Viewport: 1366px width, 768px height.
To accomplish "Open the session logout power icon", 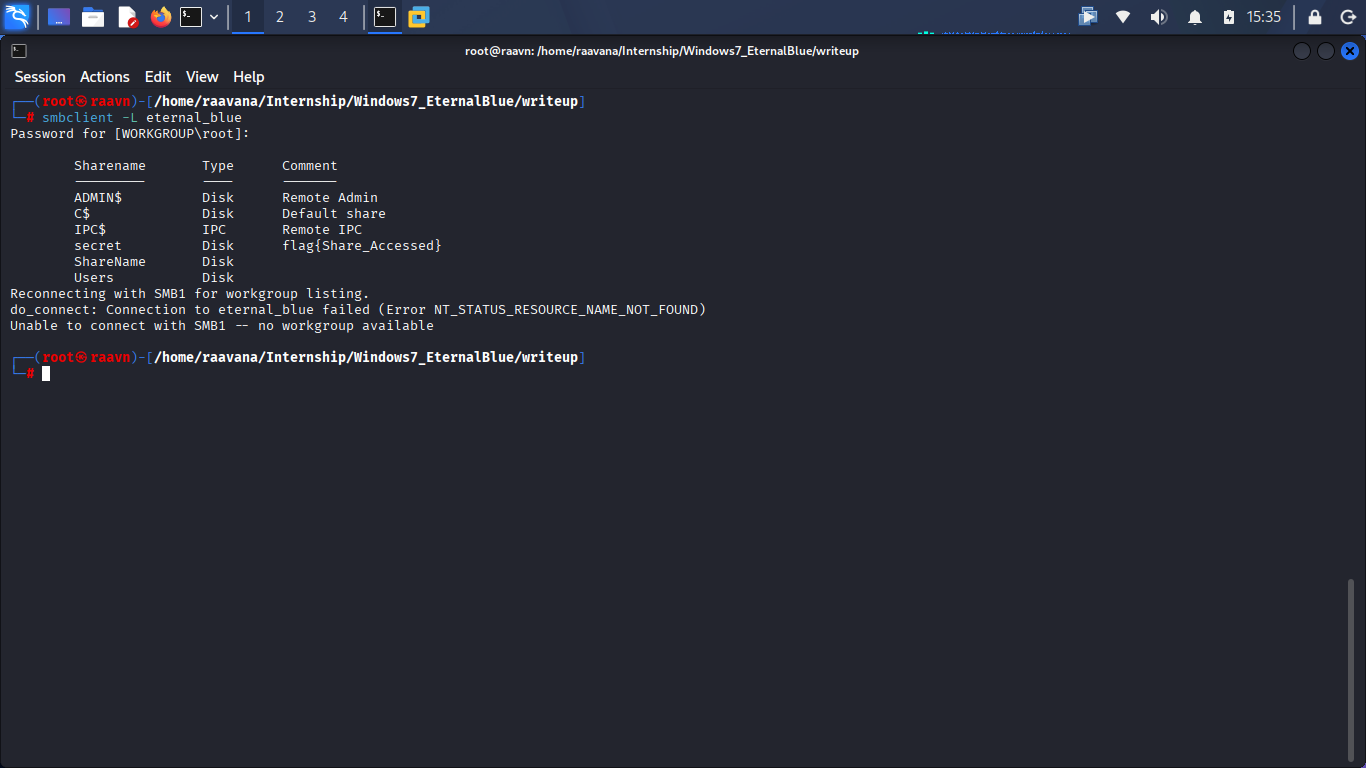I will [x=1347, y=17].
